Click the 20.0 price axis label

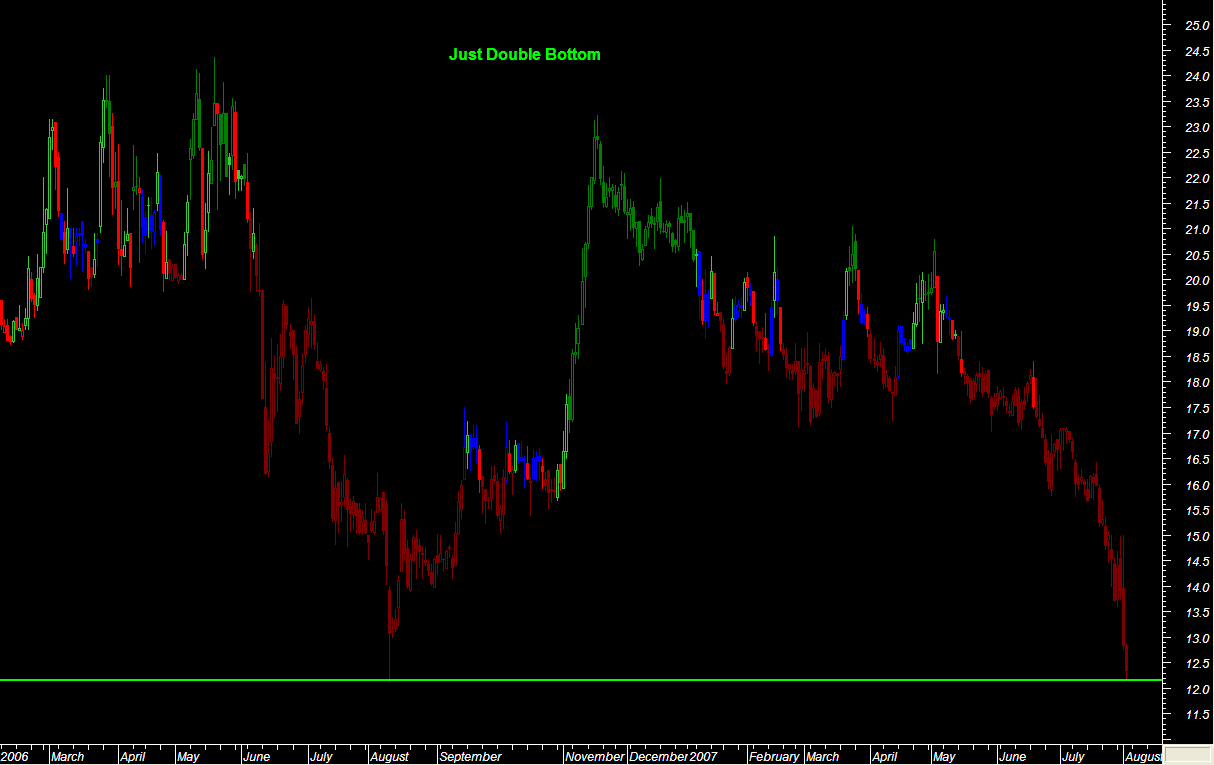(1198, 280)
